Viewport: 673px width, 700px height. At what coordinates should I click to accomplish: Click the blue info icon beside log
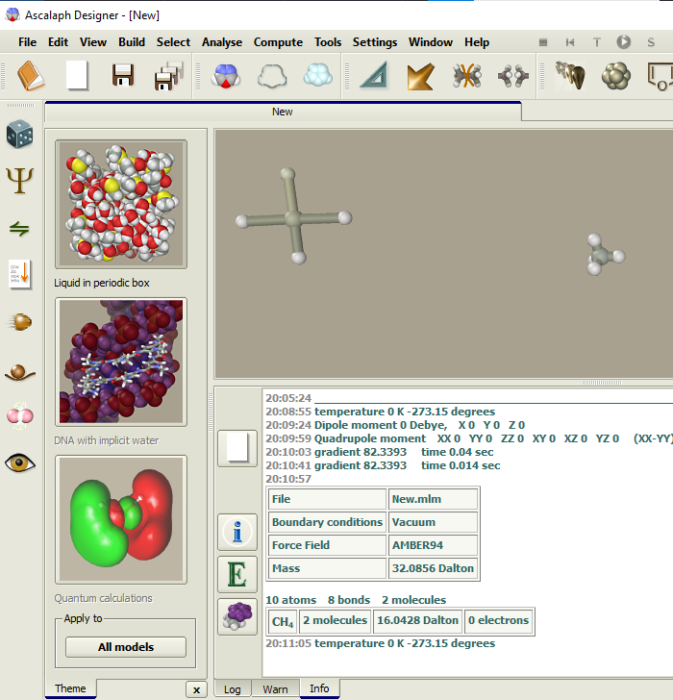pyautogui.click(x=237, y=531)
